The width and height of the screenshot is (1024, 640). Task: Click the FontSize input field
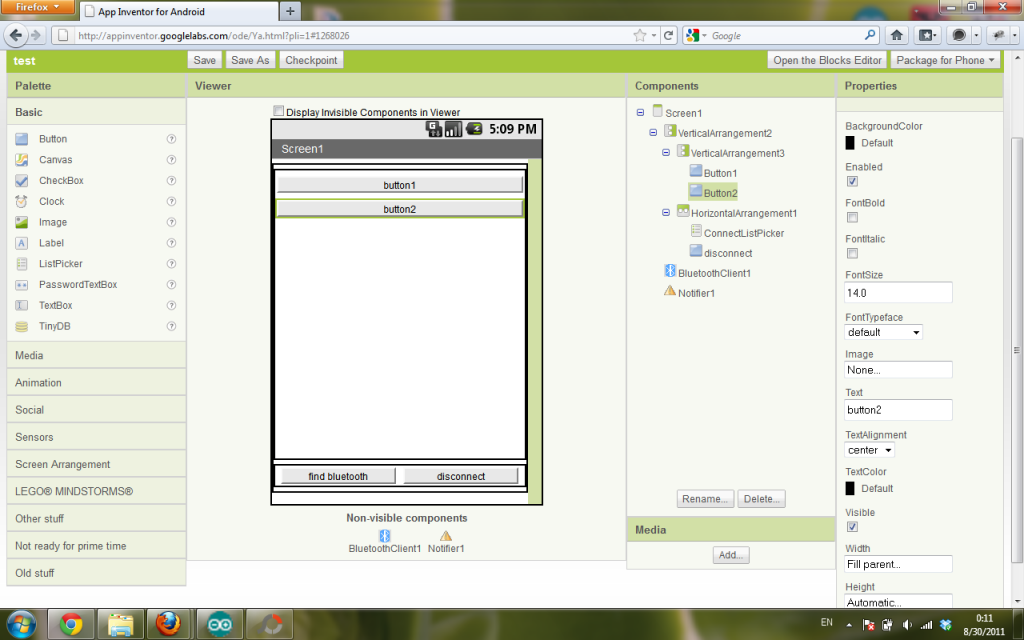898,293
